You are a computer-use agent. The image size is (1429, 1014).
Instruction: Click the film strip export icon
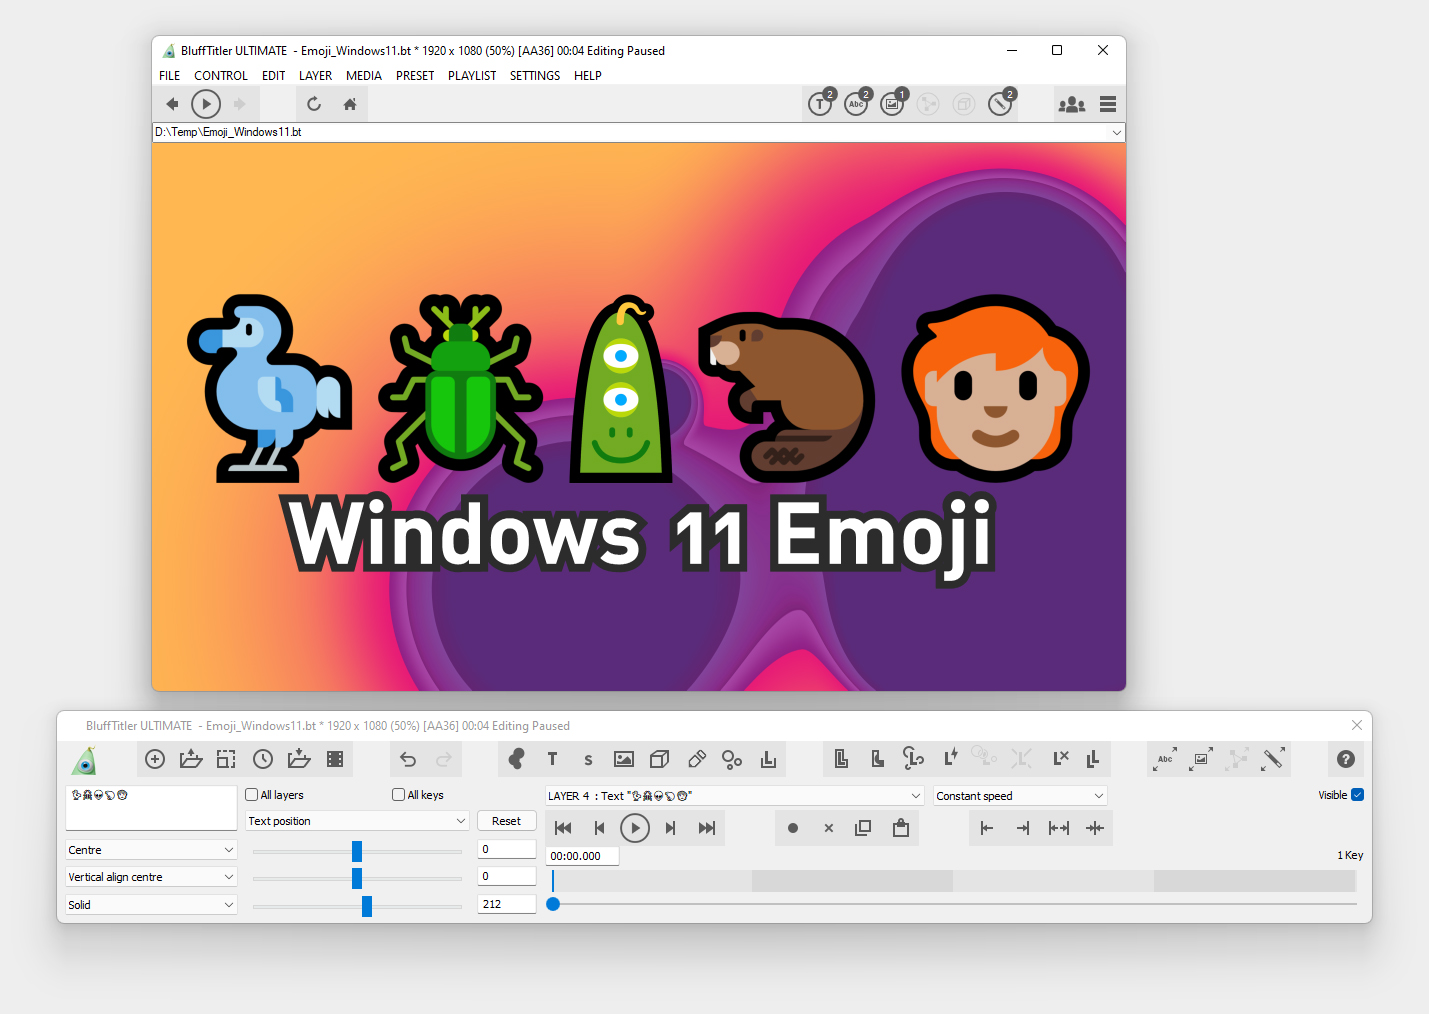[335, 759]
